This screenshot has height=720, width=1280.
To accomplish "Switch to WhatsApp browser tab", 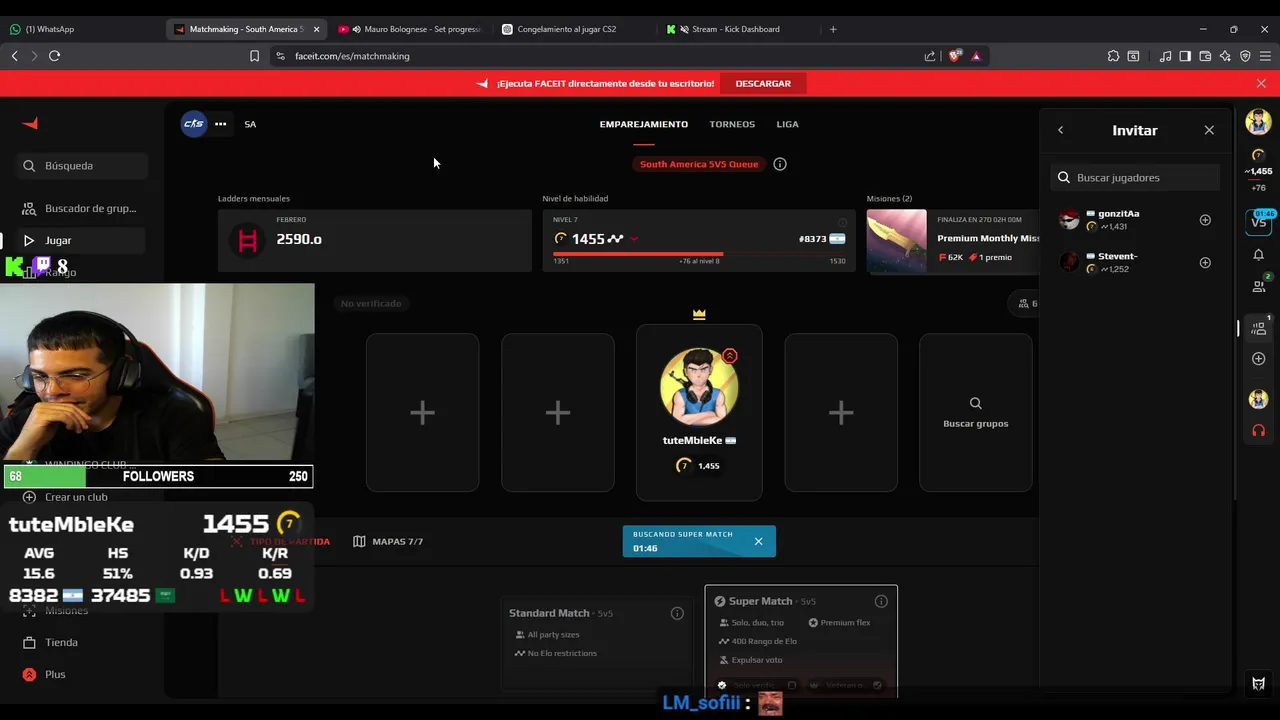I will 80,29.
